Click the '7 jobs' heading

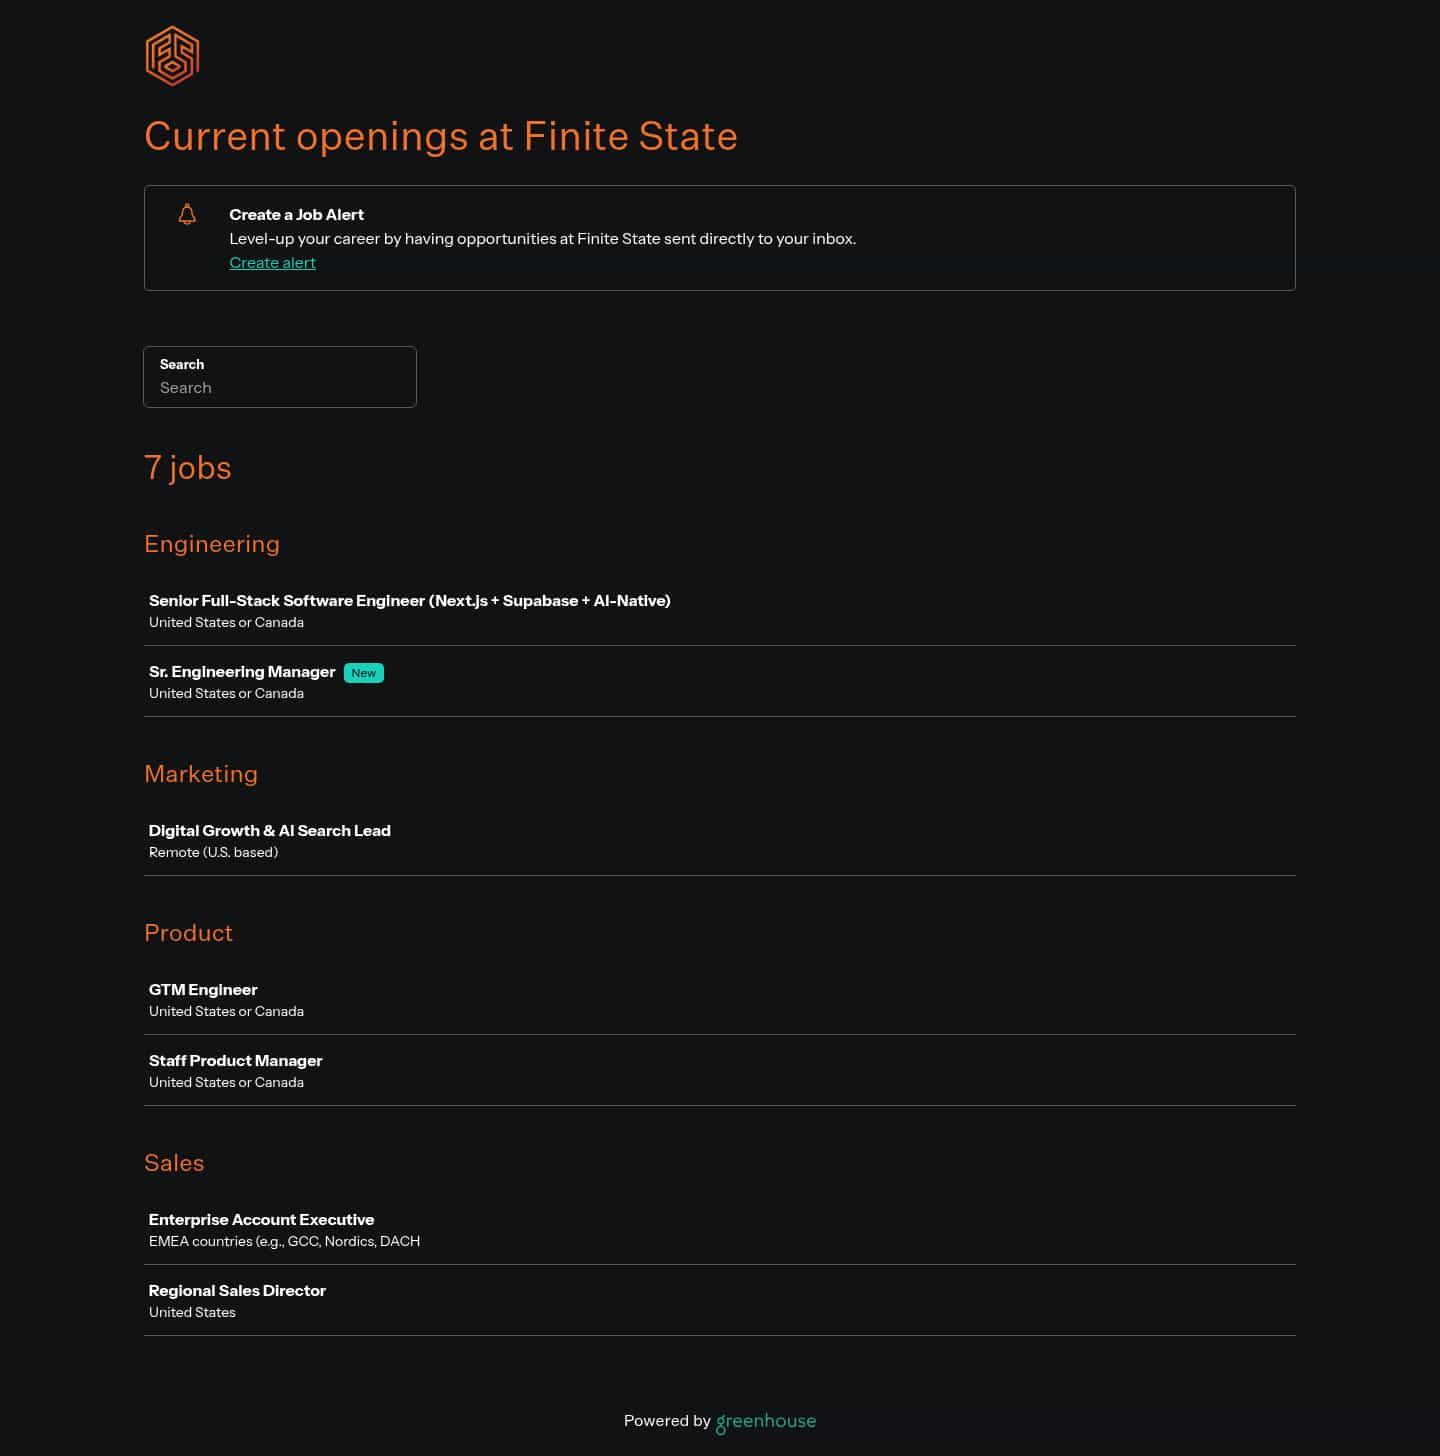coord(188,468)
